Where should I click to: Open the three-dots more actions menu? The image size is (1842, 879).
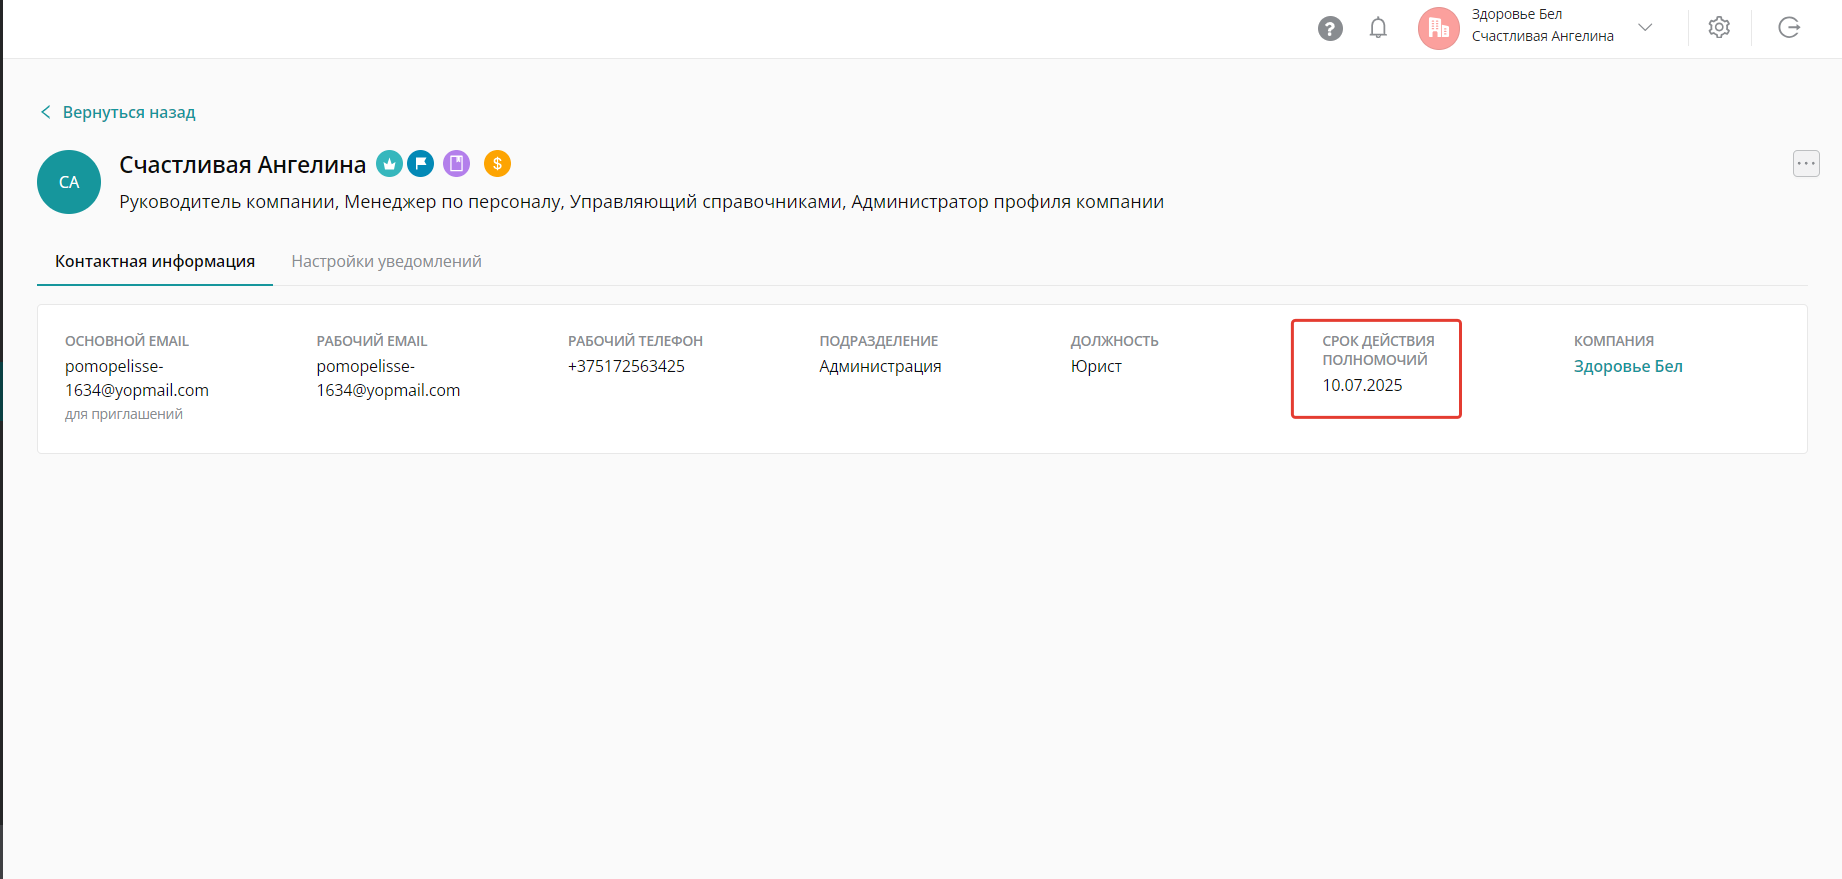coord(1805,163)
